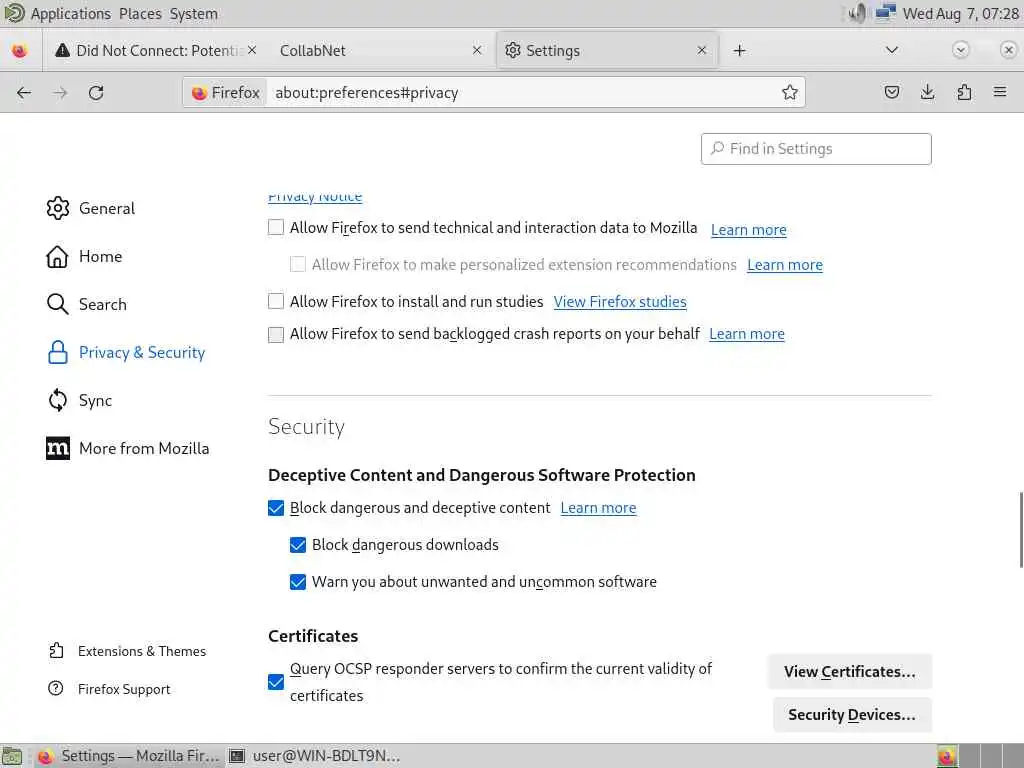Open the Downloads panel icon

[928, 93]
